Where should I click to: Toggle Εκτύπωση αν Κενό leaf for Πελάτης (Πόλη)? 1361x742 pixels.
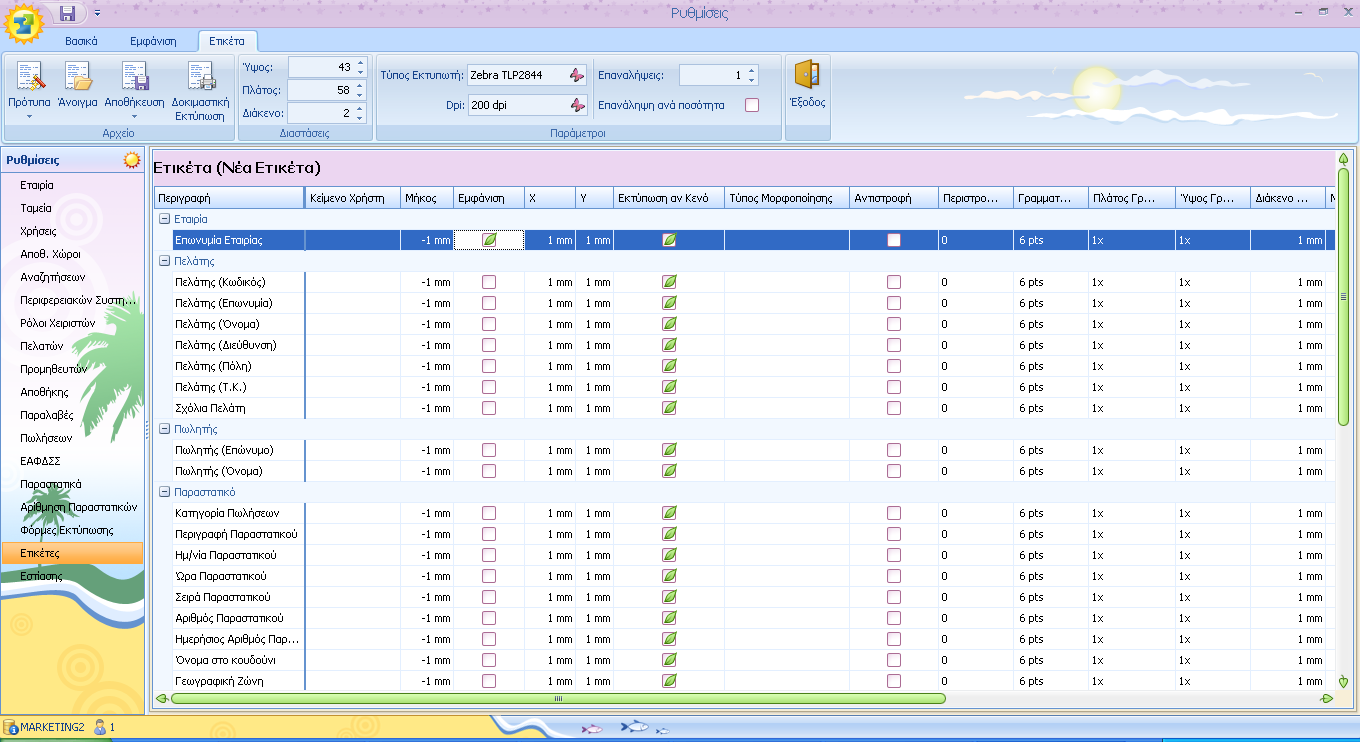[669, 366]
